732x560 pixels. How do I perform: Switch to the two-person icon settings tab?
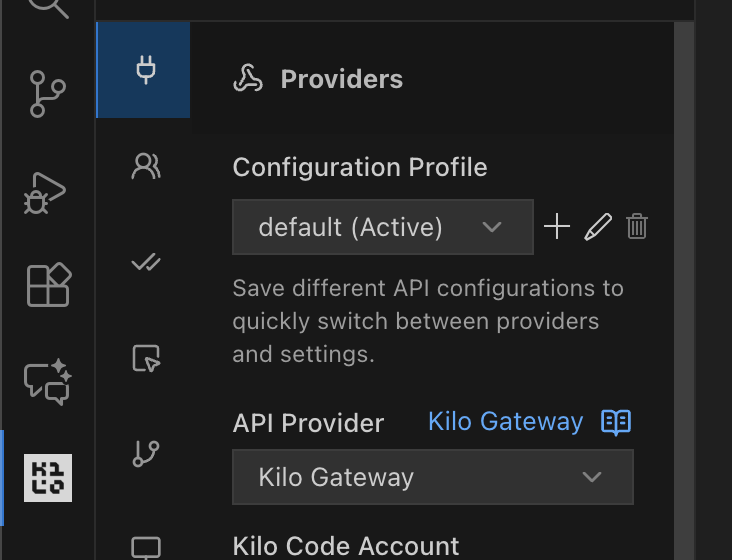(145, 166)
